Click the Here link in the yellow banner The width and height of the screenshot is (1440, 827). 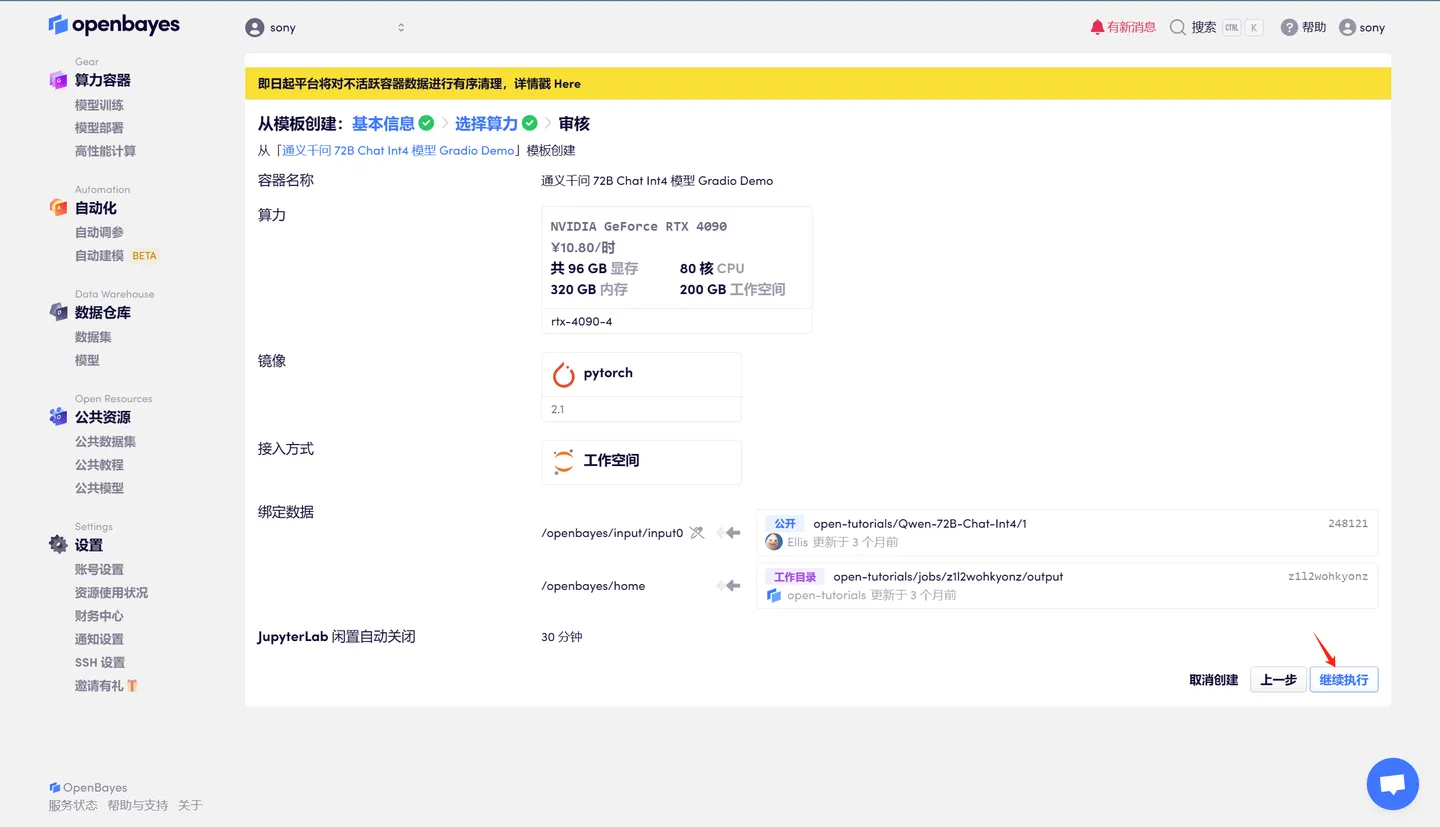tap(567, 84)
